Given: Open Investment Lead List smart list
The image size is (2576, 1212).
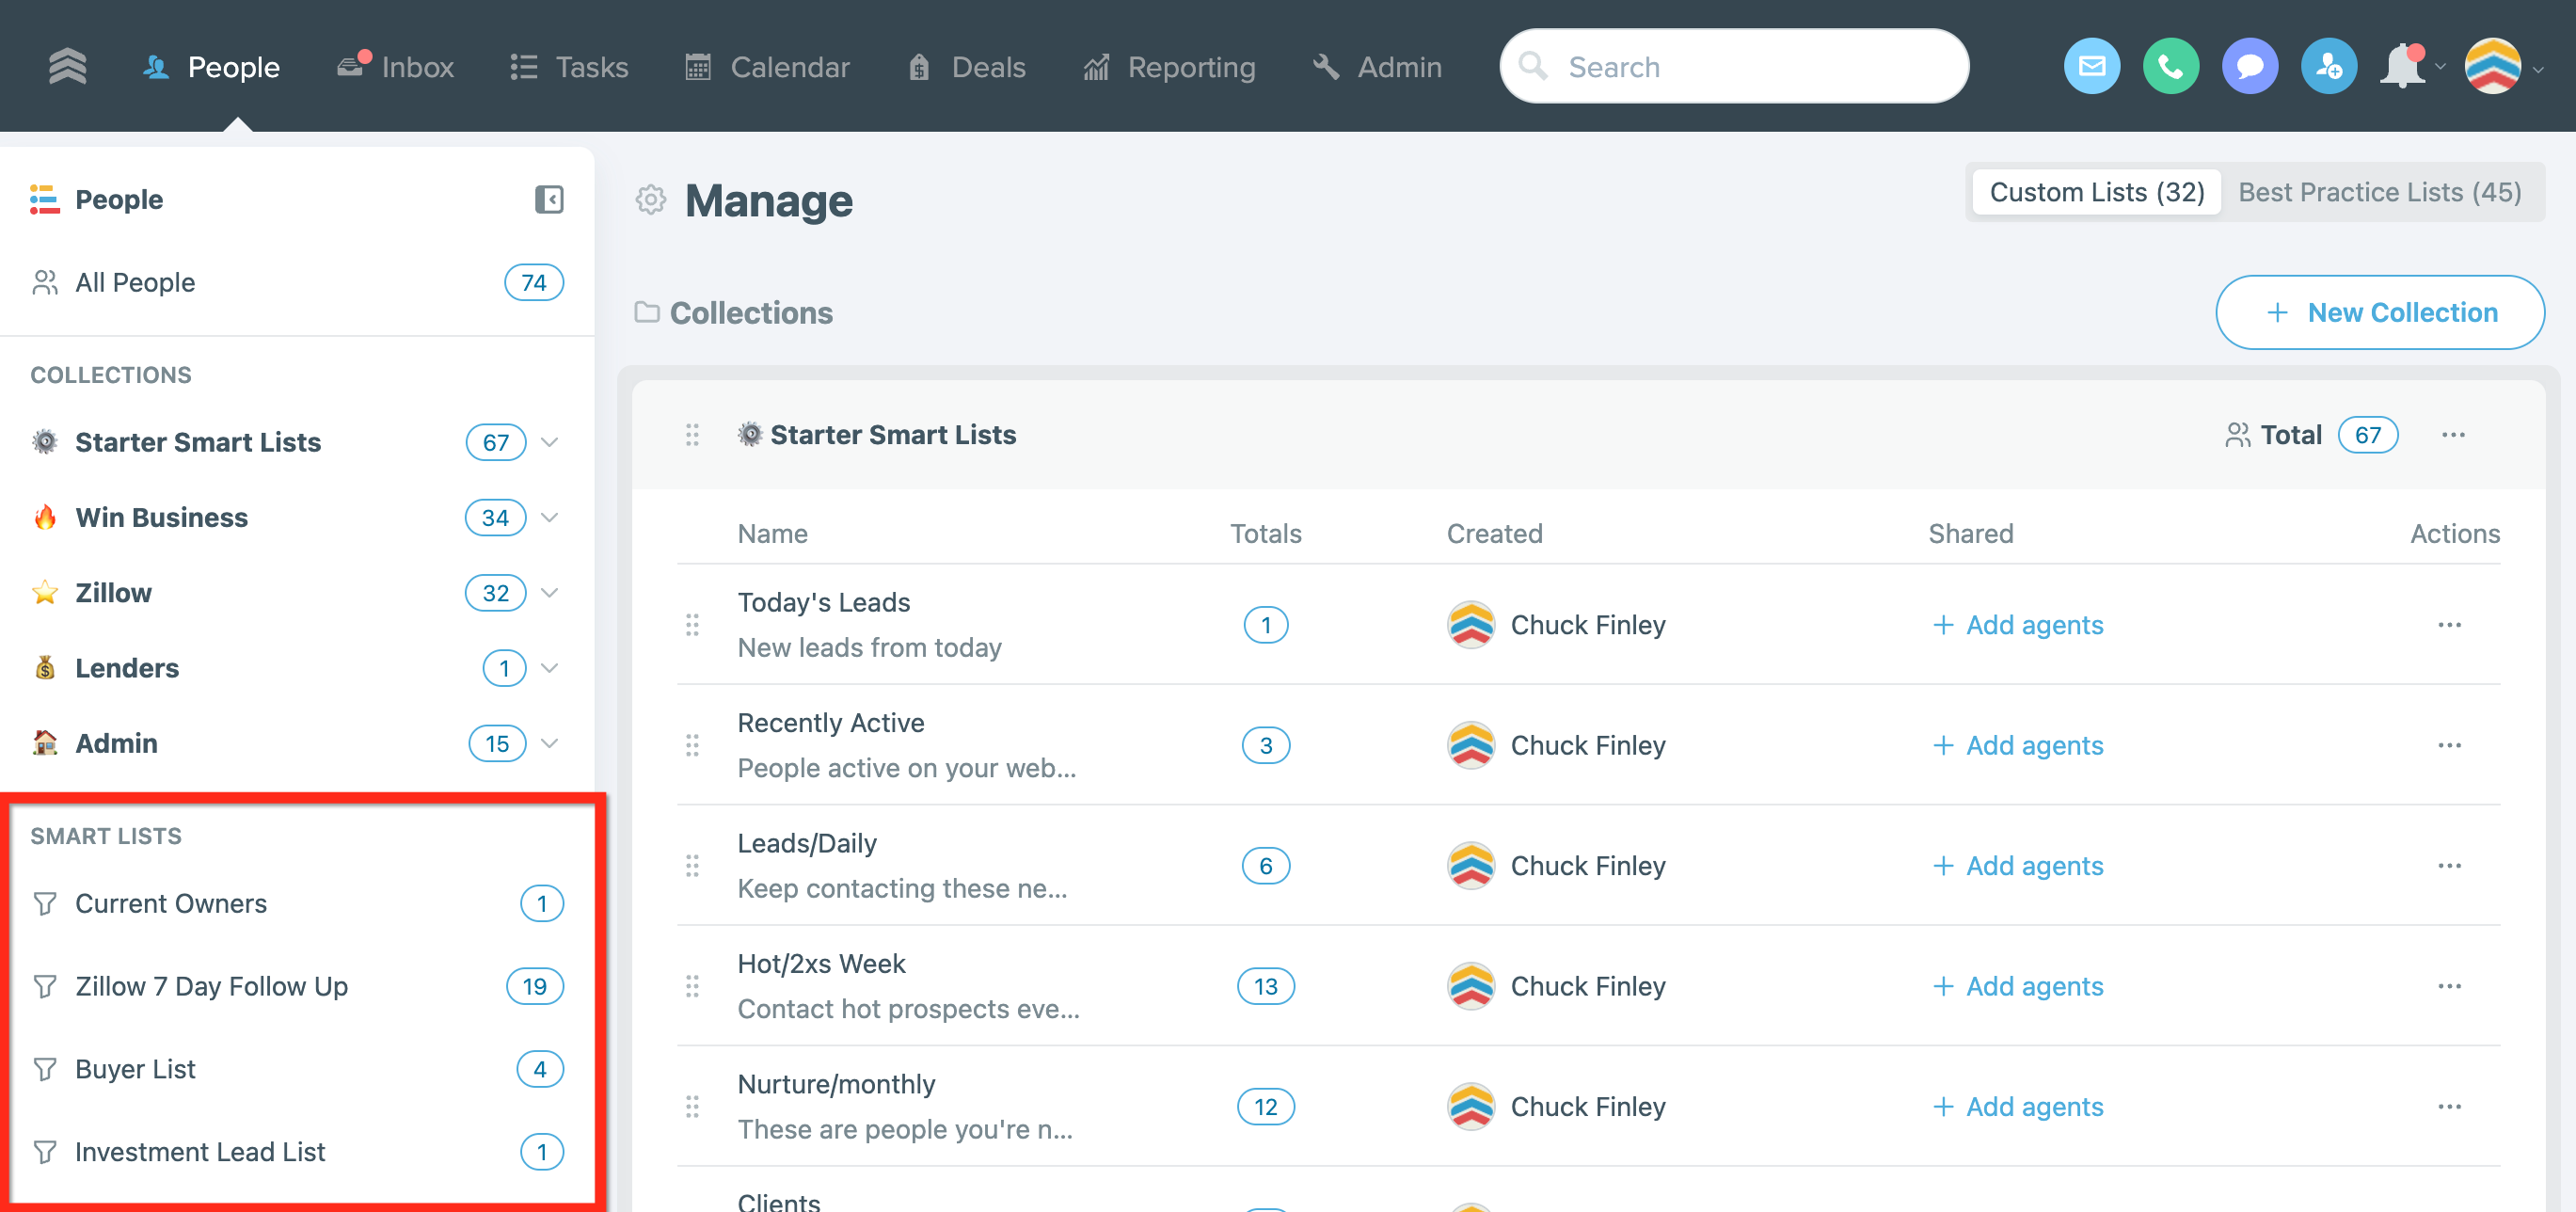Looking at the screenshot, I should (x=297, y=1152).
